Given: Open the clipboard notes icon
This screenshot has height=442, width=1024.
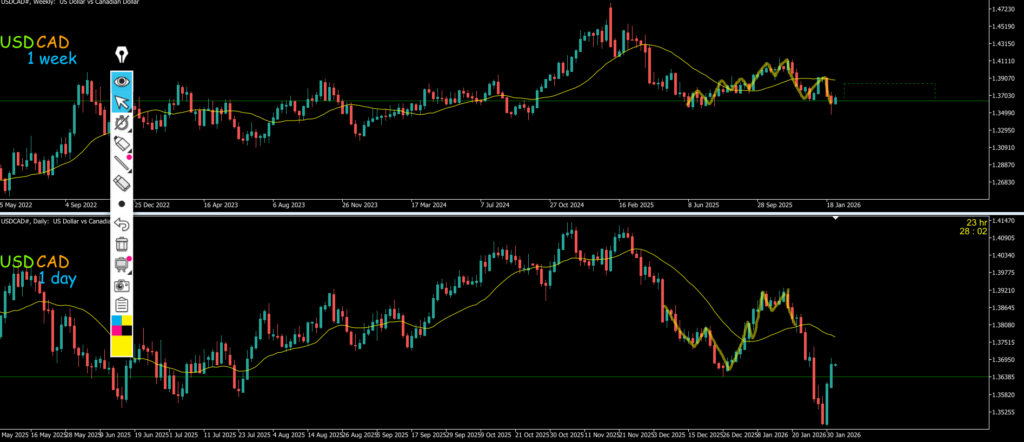Looking at the screenshot, I should 122,304.
